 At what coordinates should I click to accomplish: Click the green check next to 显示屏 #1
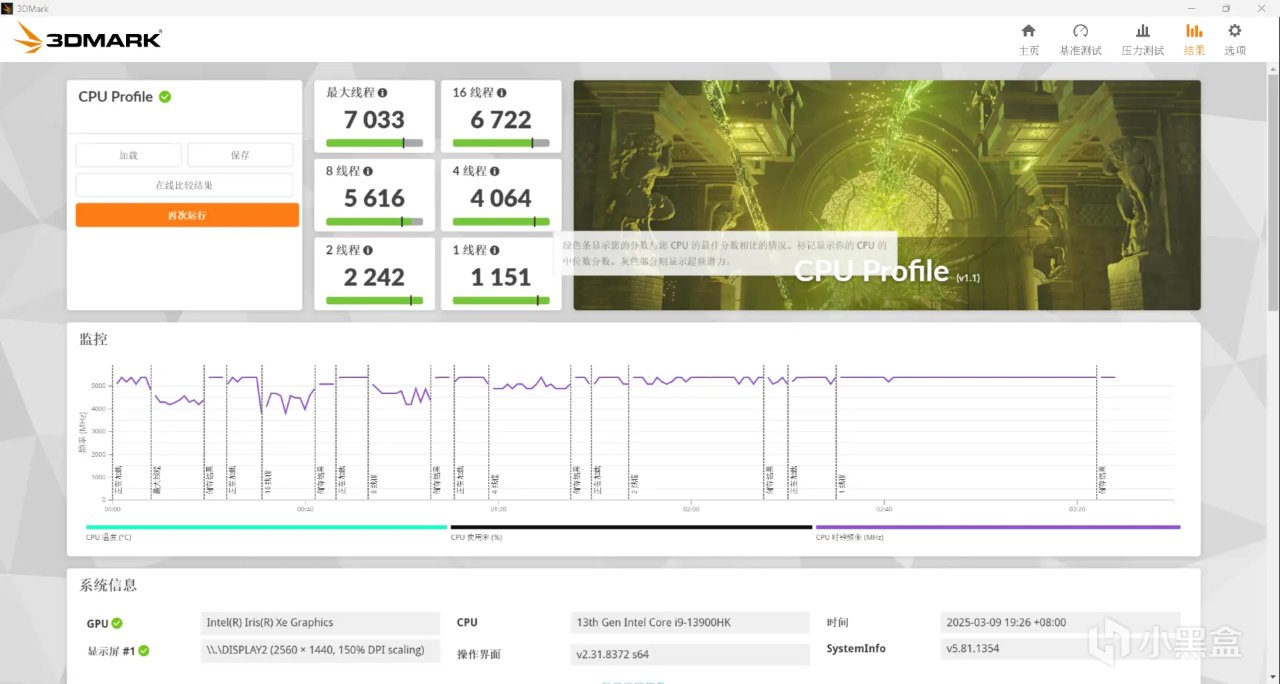click(x=143, y=651)
